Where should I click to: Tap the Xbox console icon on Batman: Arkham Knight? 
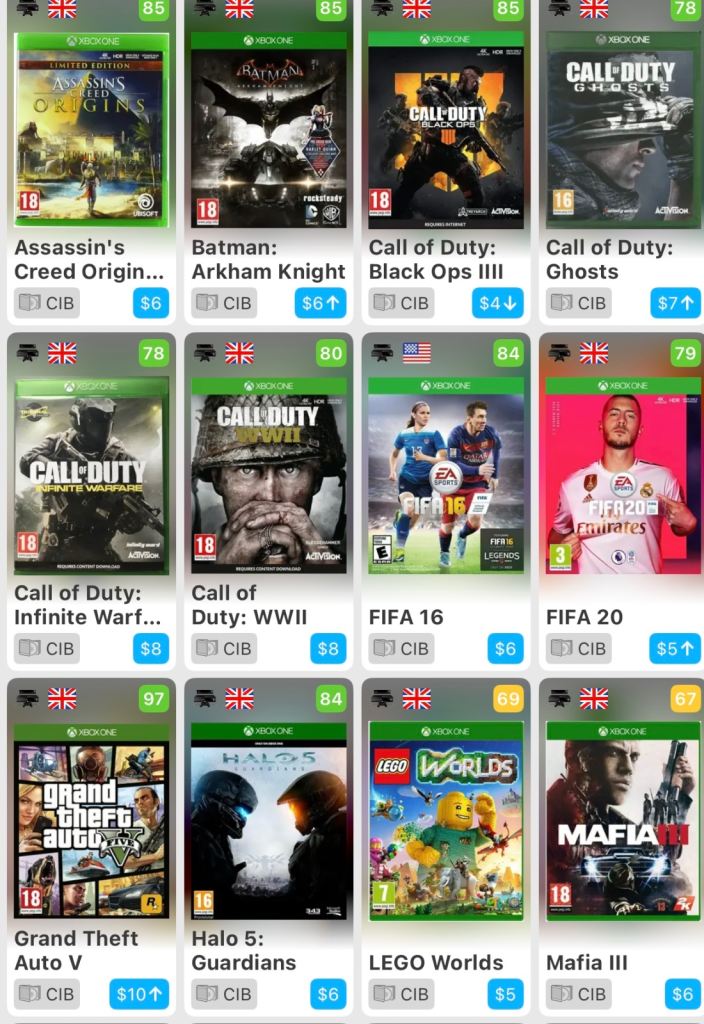coord(205,8)
